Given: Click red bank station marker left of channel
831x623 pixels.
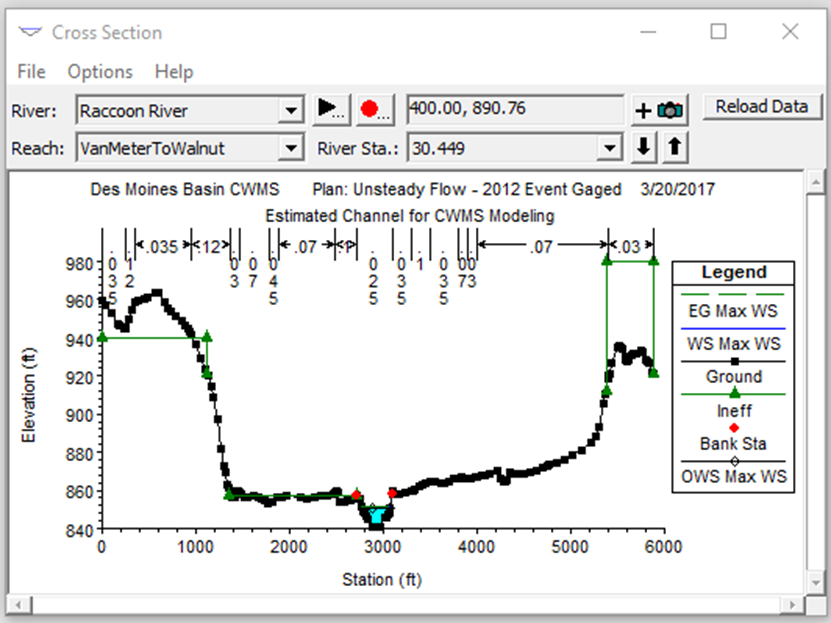Looking at the screenshot, I should pyautogui.click(x=356, y=495).
